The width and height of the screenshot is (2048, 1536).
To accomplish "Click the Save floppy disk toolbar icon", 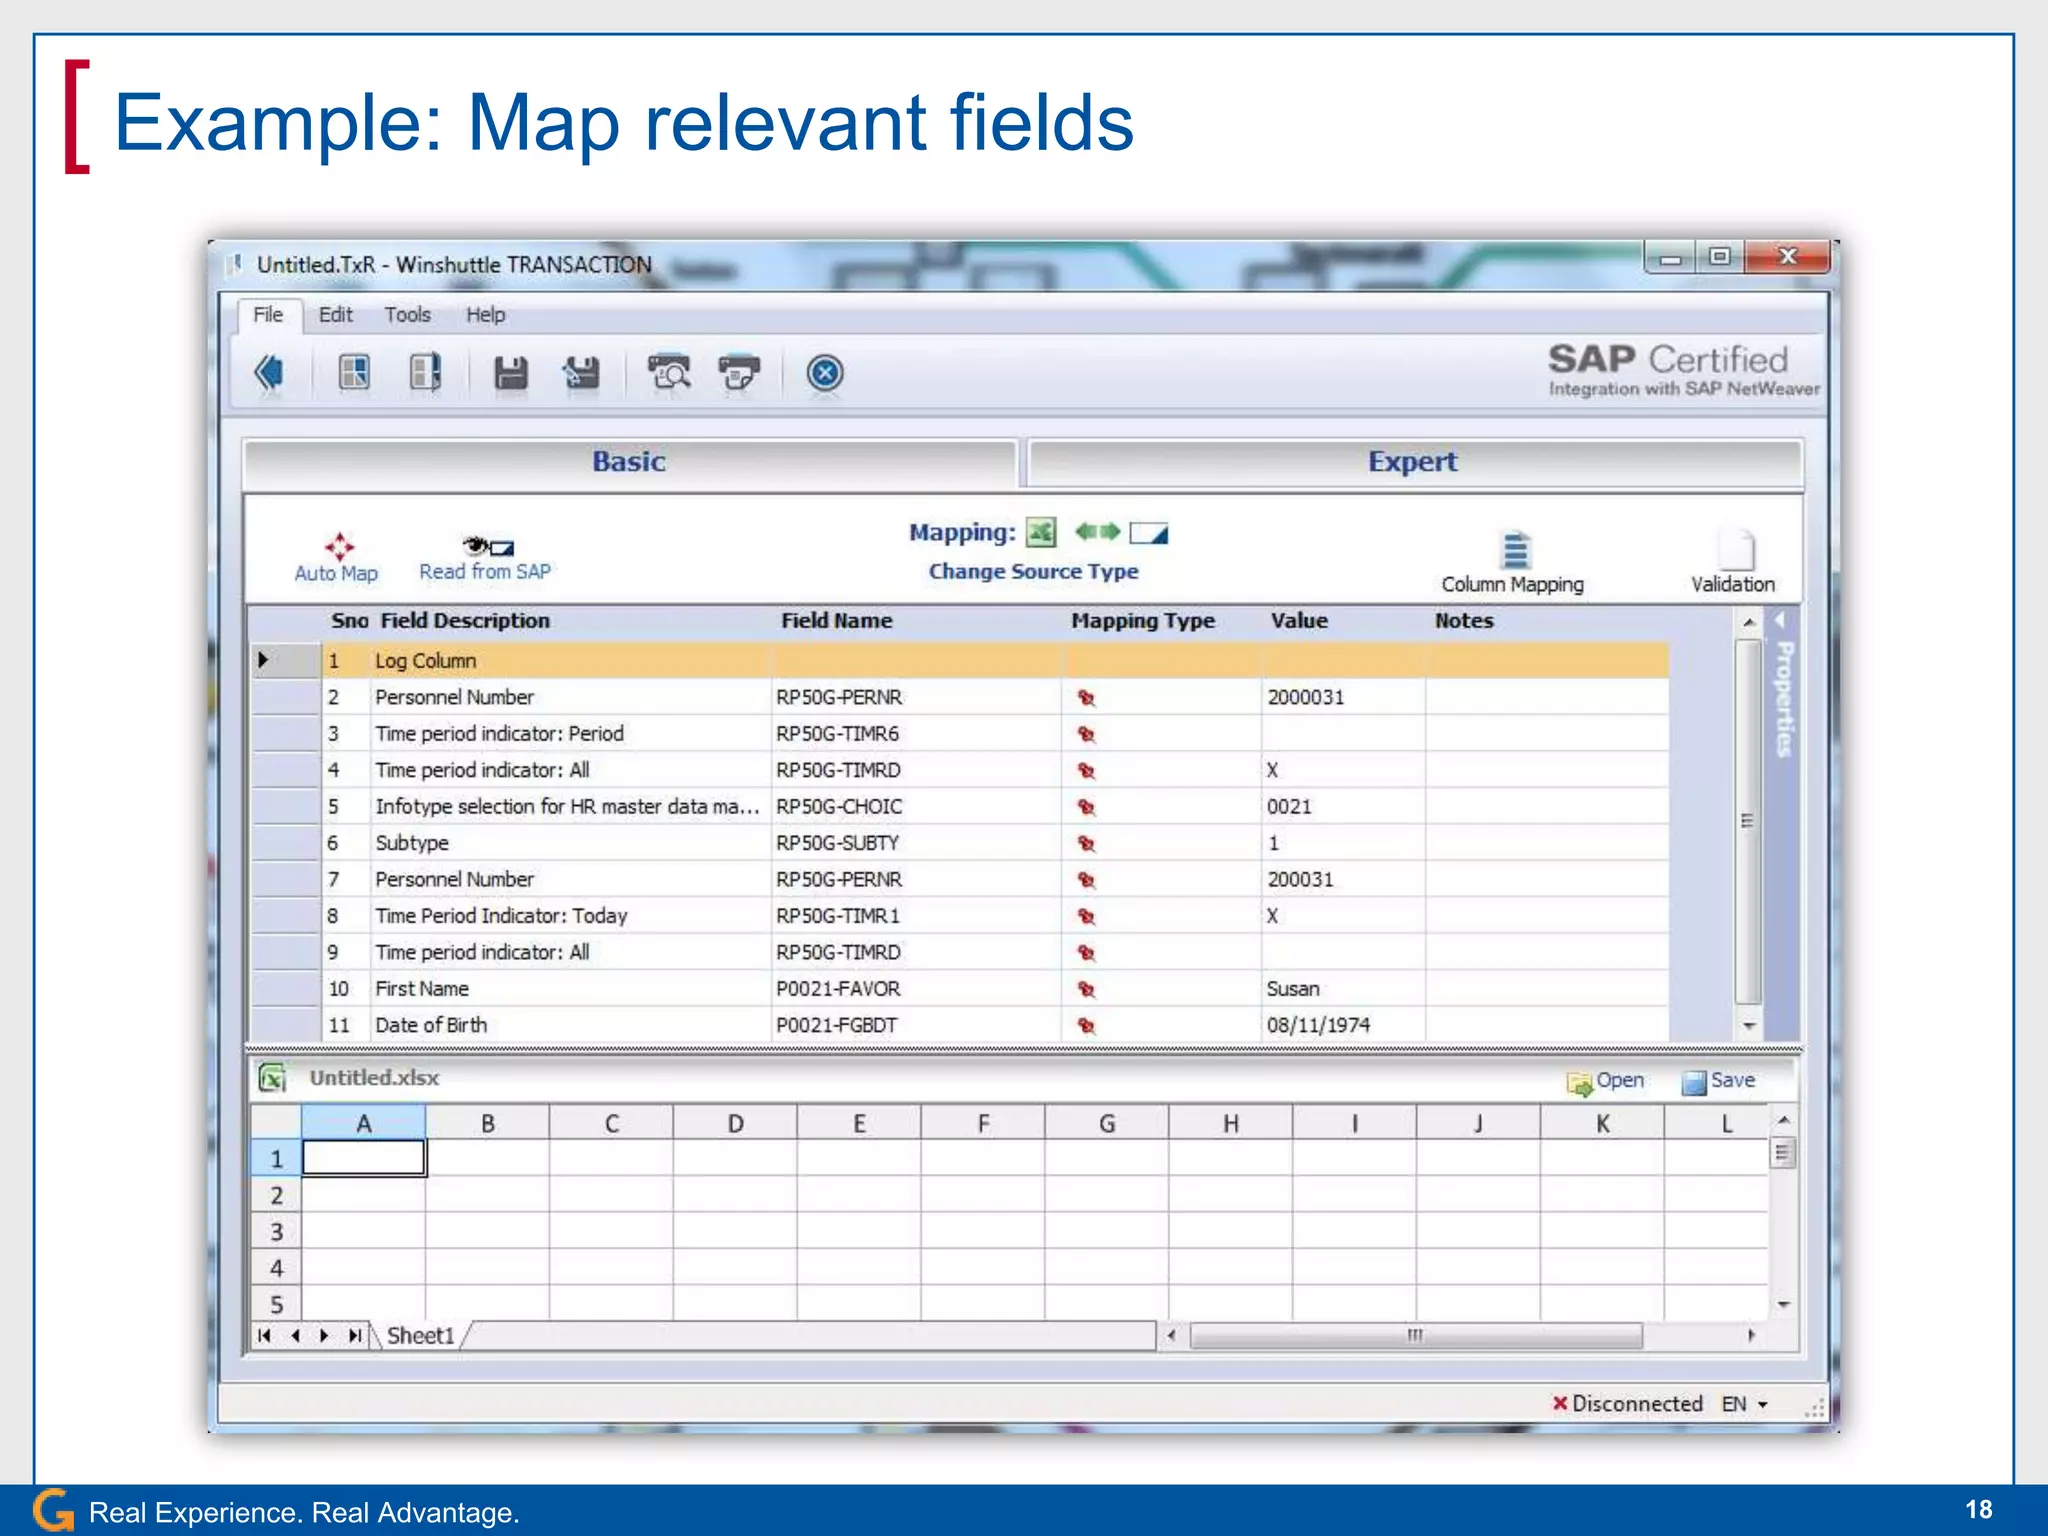I will point(511,374).
